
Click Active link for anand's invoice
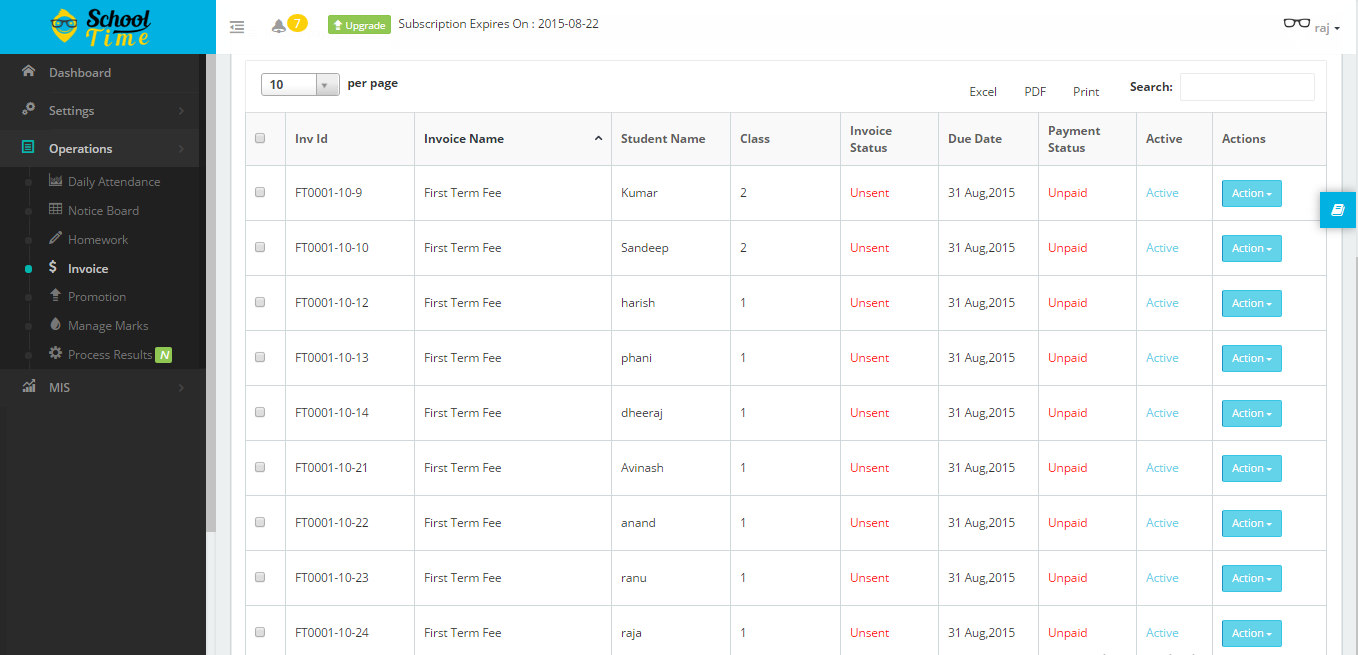1162,523
